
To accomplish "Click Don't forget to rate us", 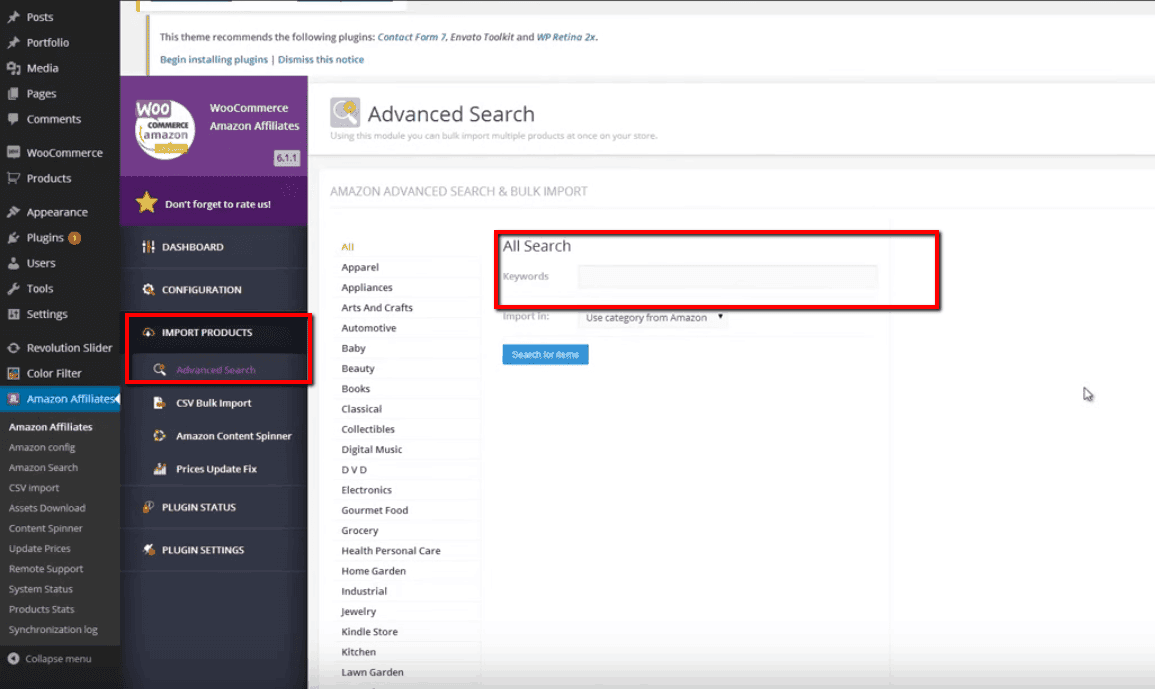I will pyautogui.click(x=217, y=204).
